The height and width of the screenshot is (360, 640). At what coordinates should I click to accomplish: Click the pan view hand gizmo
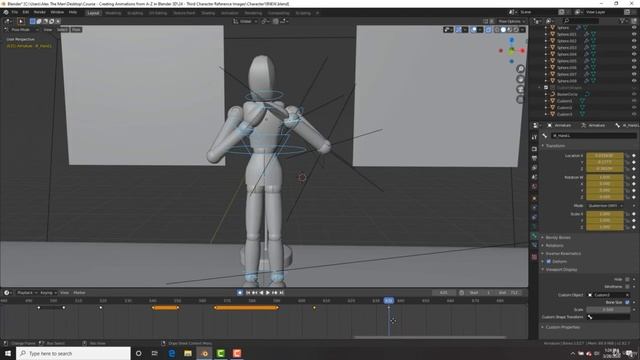520,79
